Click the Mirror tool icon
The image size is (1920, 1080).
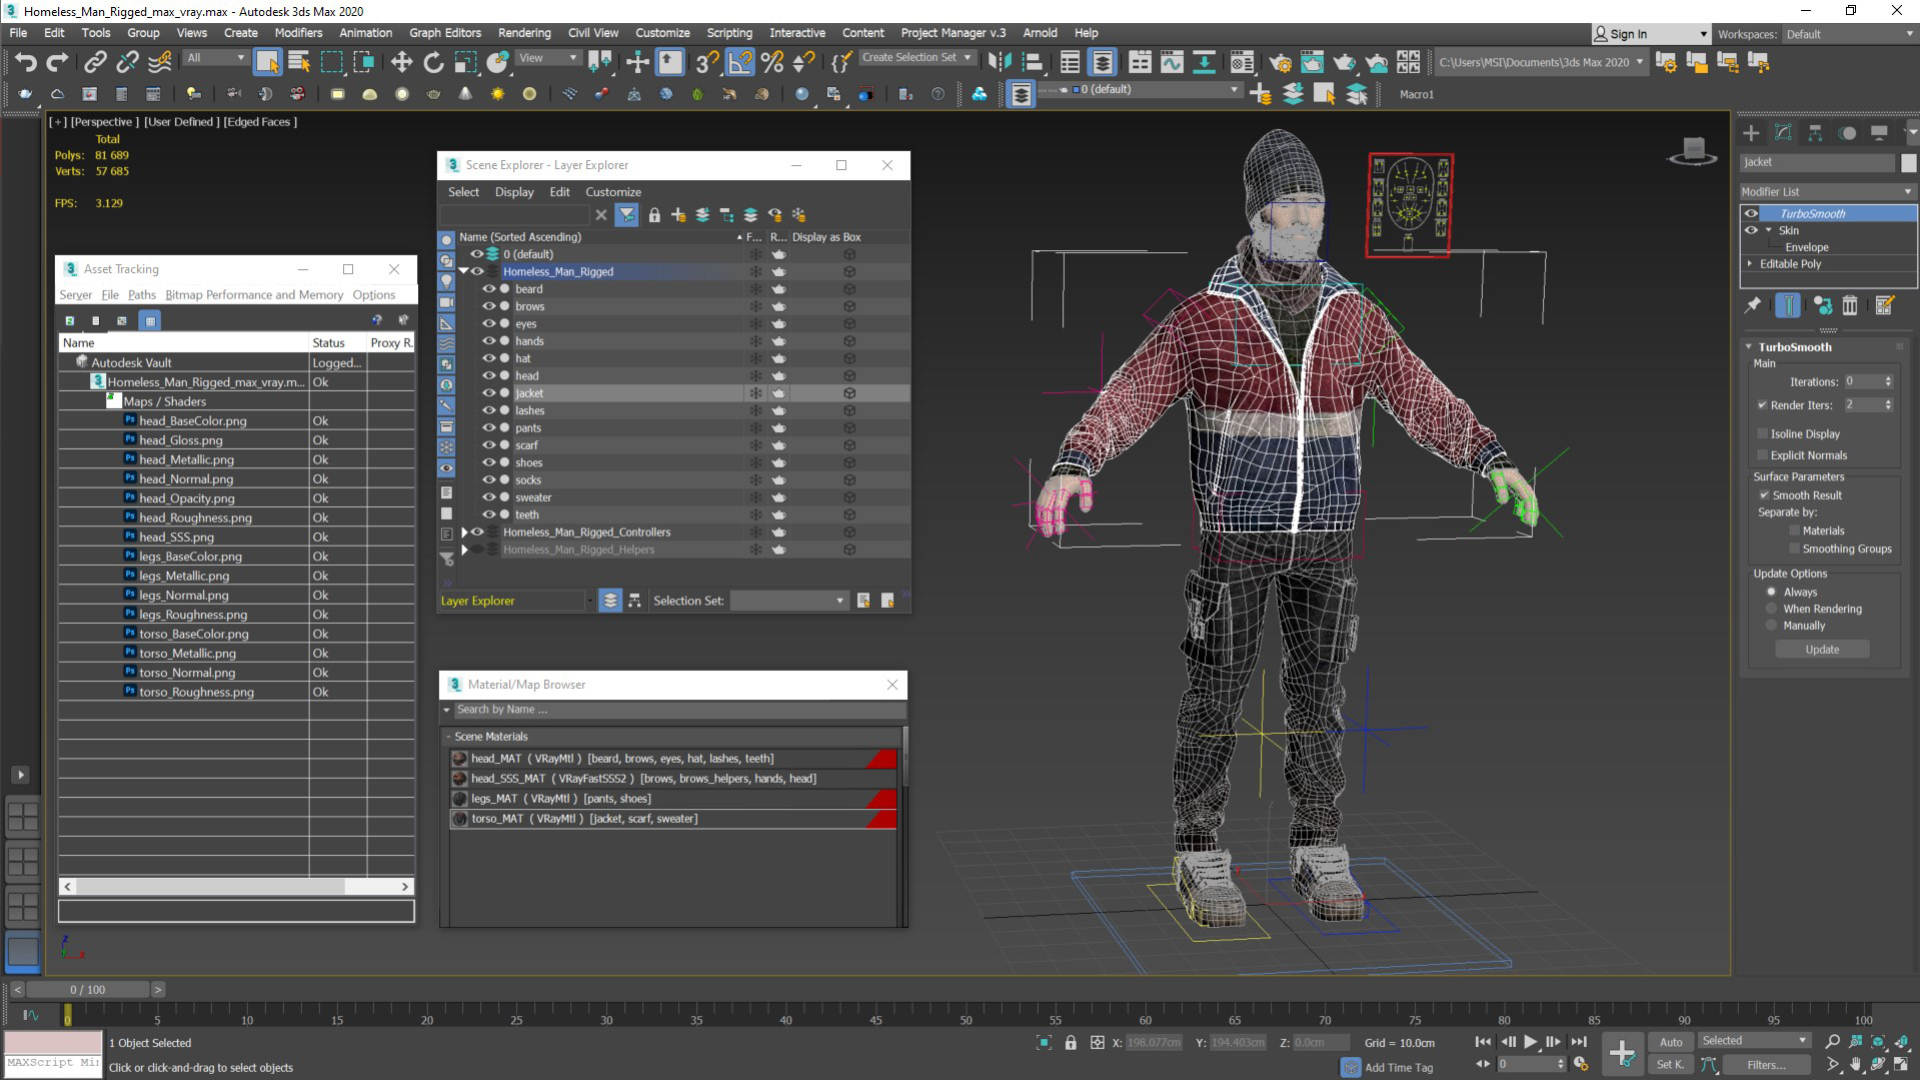tap(999, 62)
